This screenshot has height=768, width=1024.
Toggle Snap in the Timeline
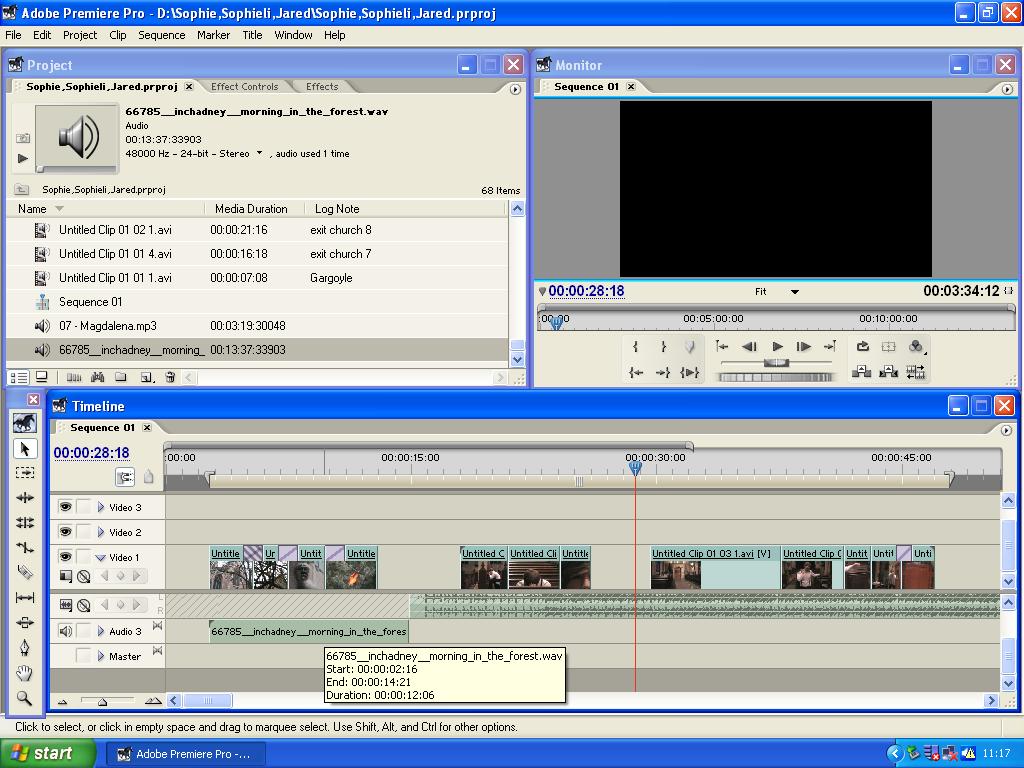tap(125, 477)
